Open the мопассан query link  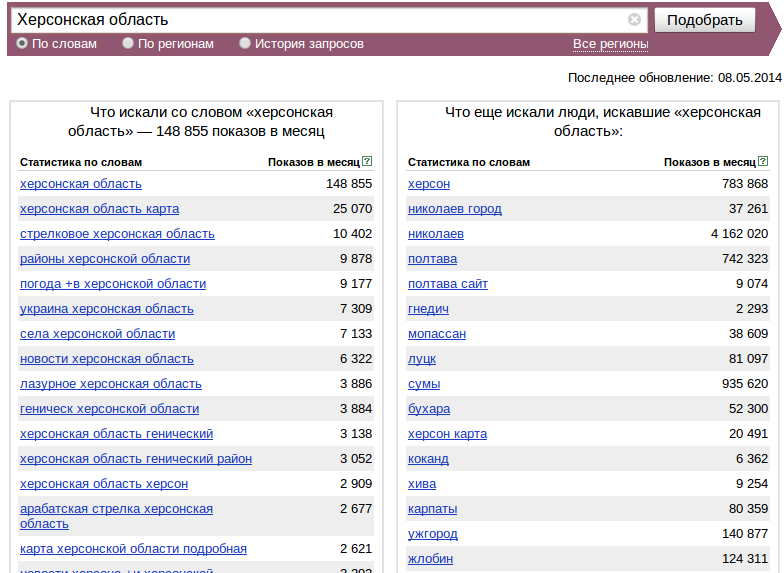pyautogui.click(x=437, y=334)
